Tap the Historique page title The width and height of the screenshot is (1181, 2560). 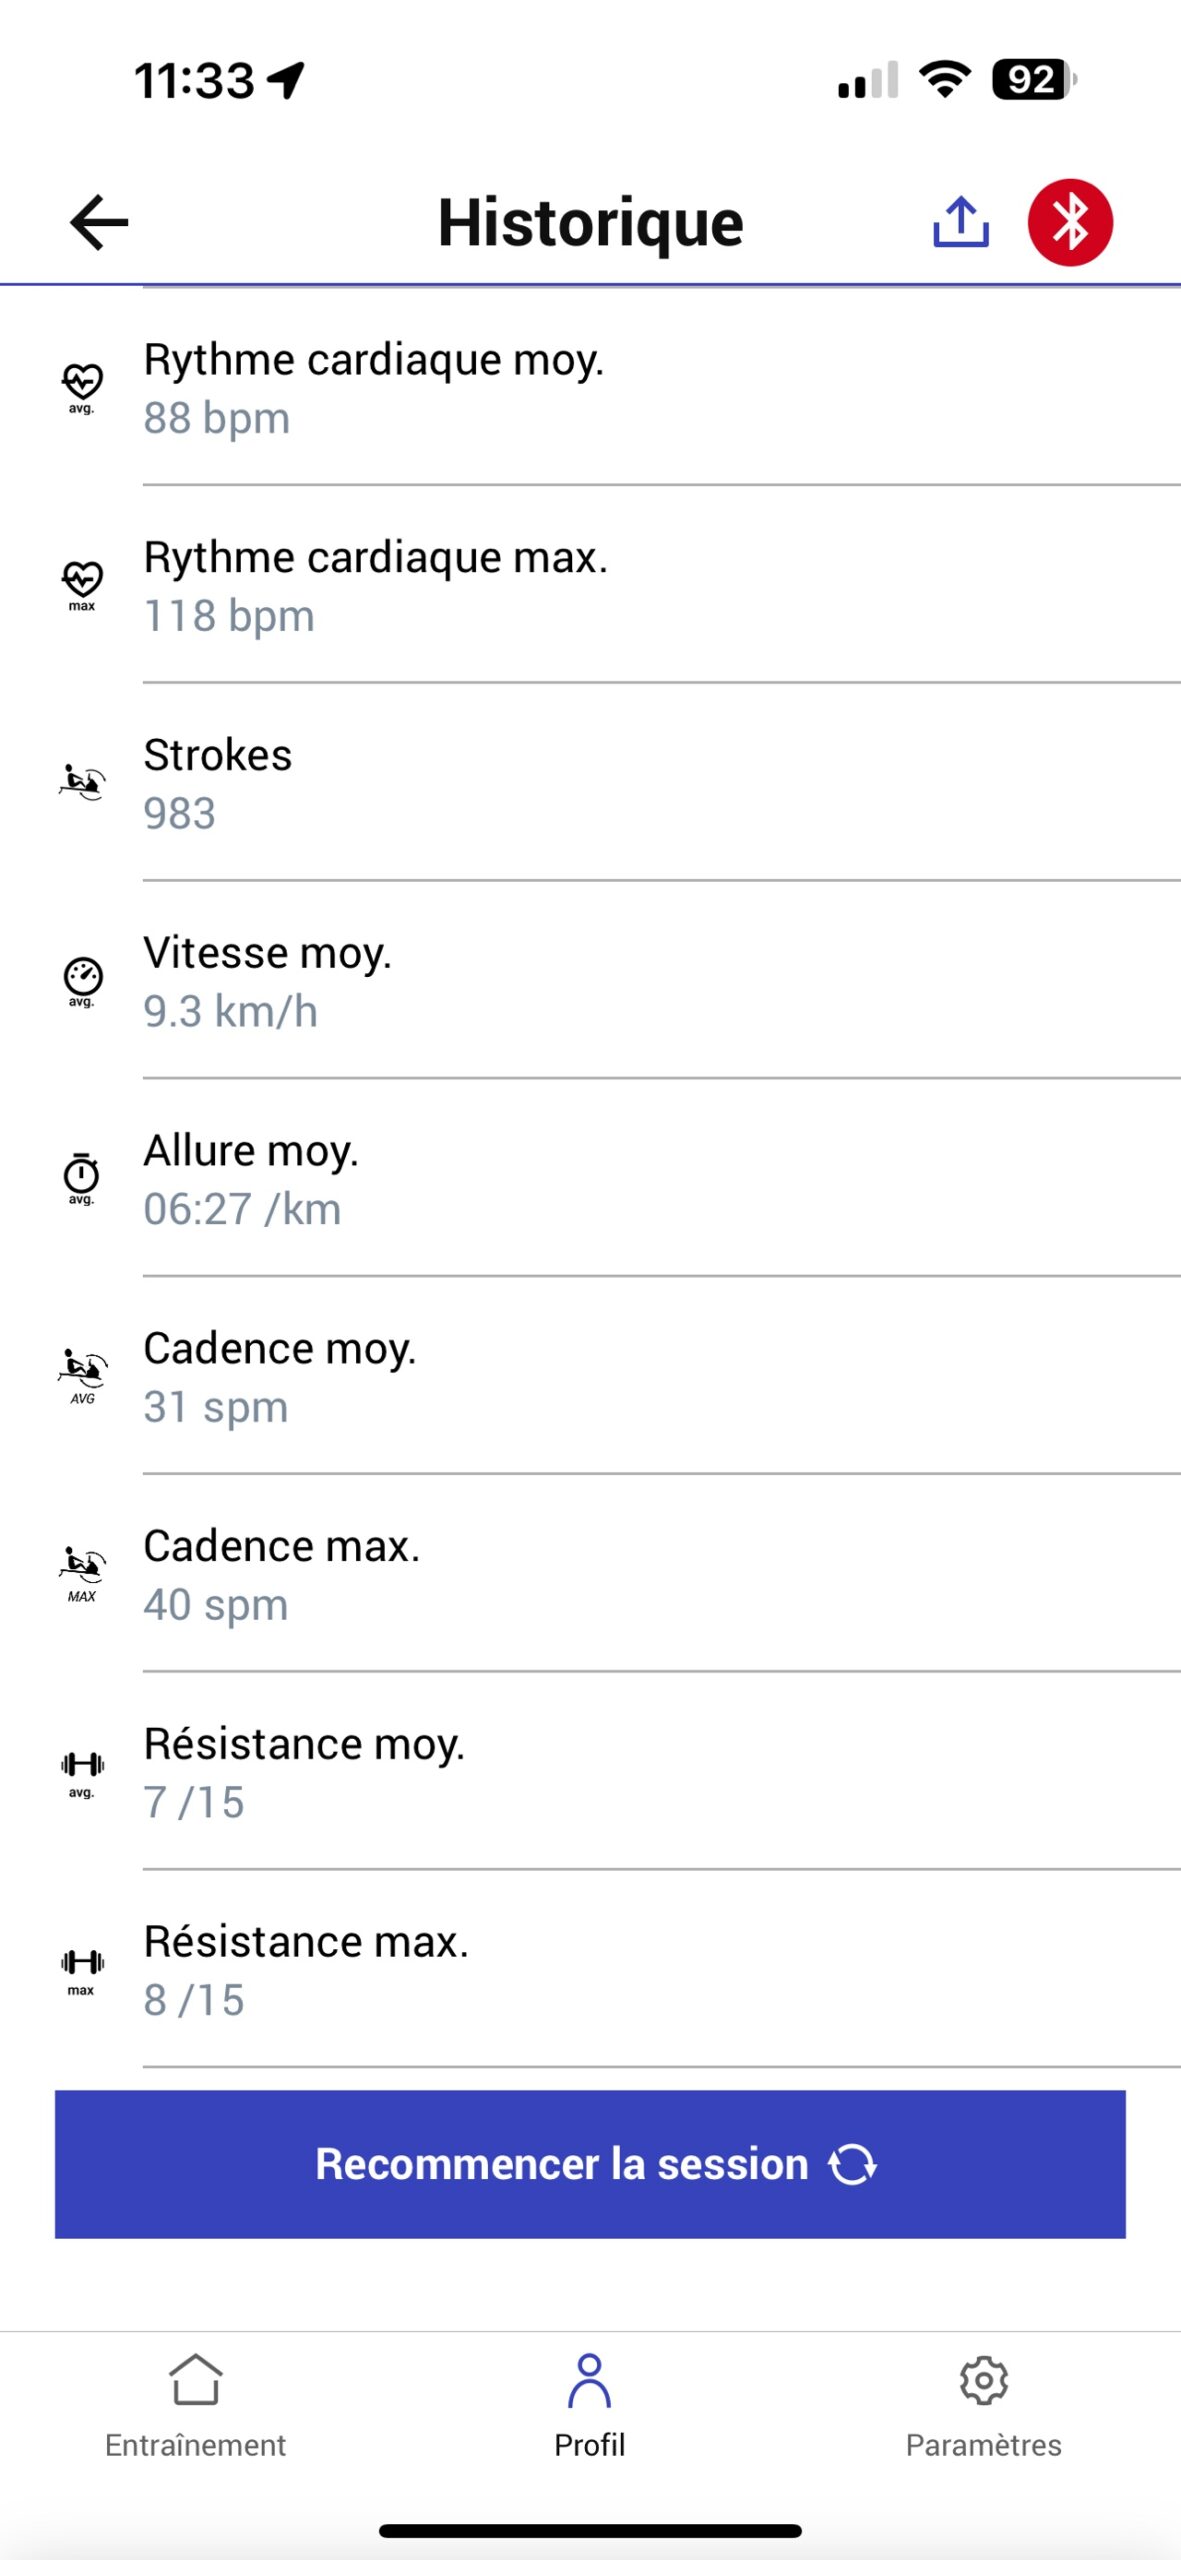click(x=590, y=222)
